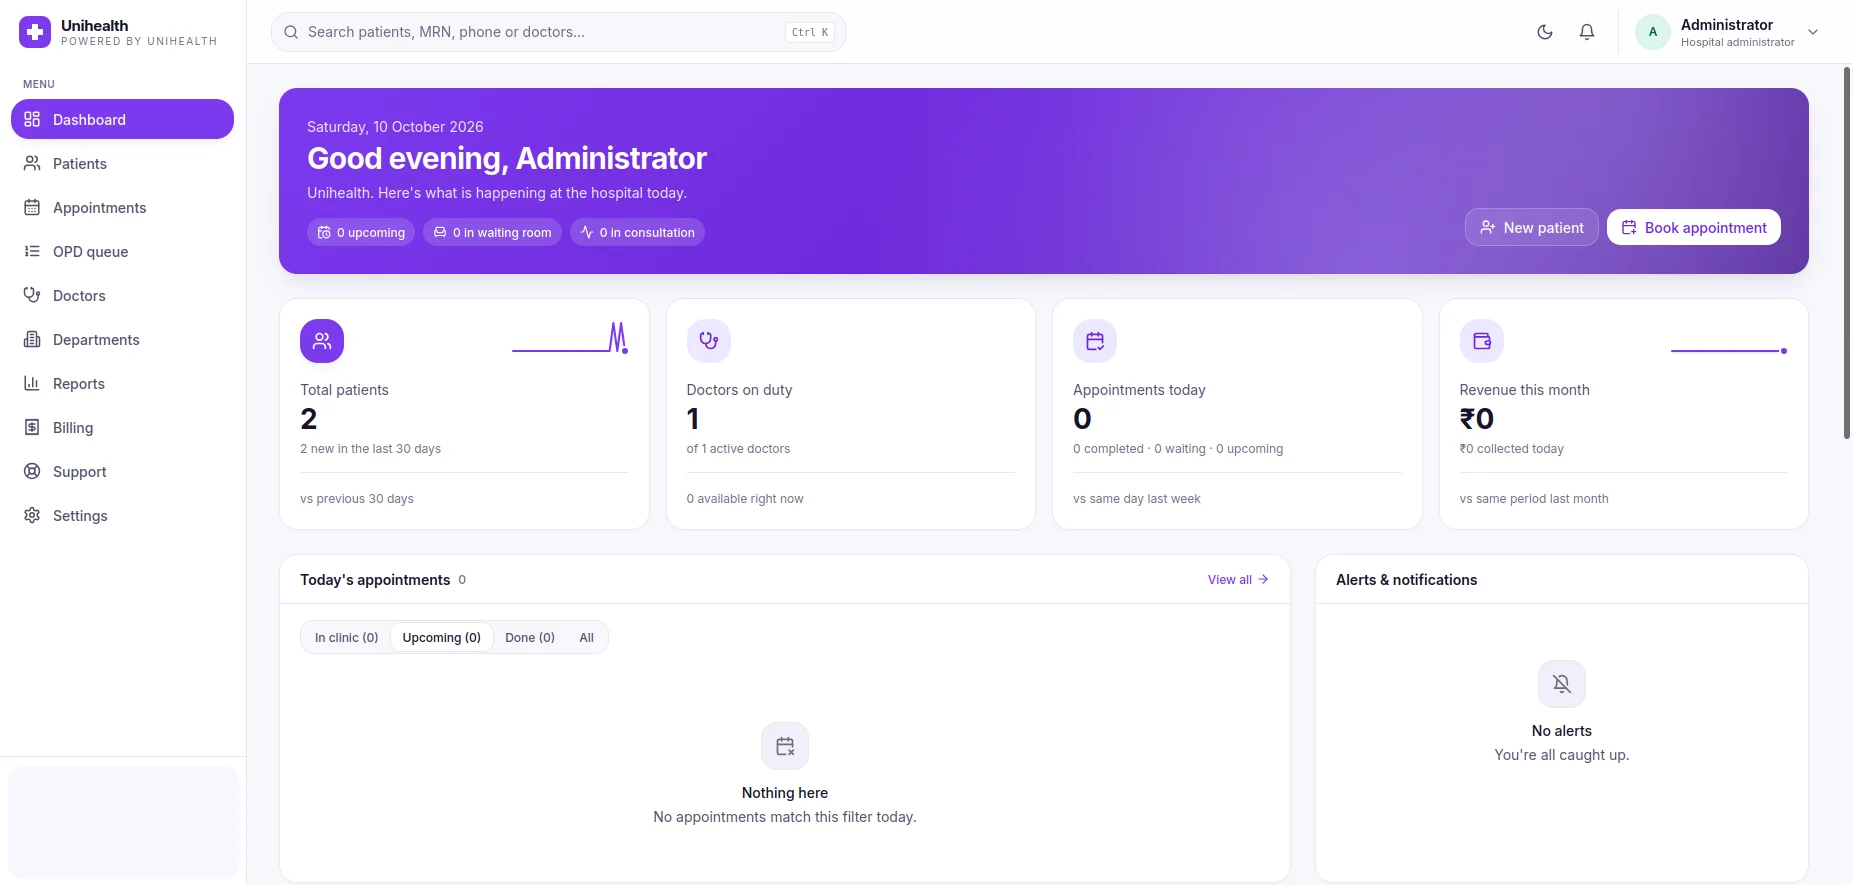The height and width of the screenshot is (885, 1853).
Task: Open Dashboard in the sidebar
Action: [122, 119]
